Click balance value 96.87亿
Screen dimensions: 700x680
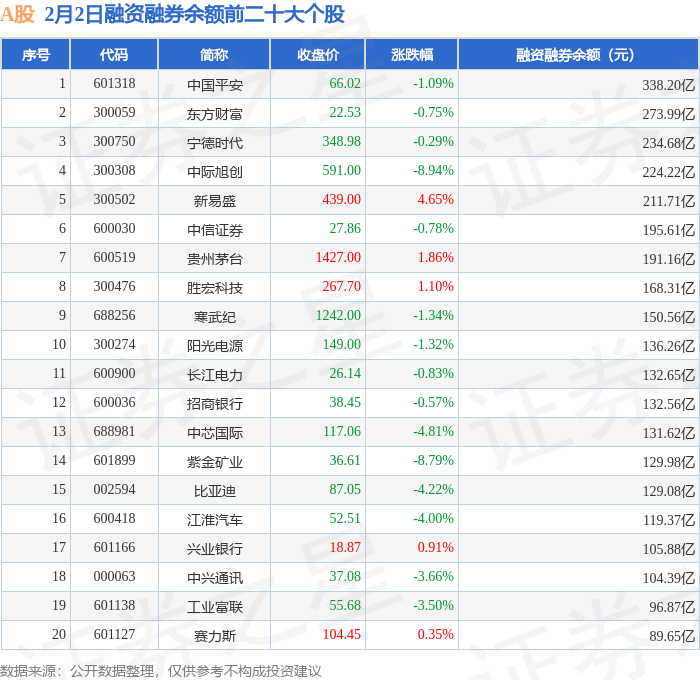pyautogui.click(x=672, y=607)
